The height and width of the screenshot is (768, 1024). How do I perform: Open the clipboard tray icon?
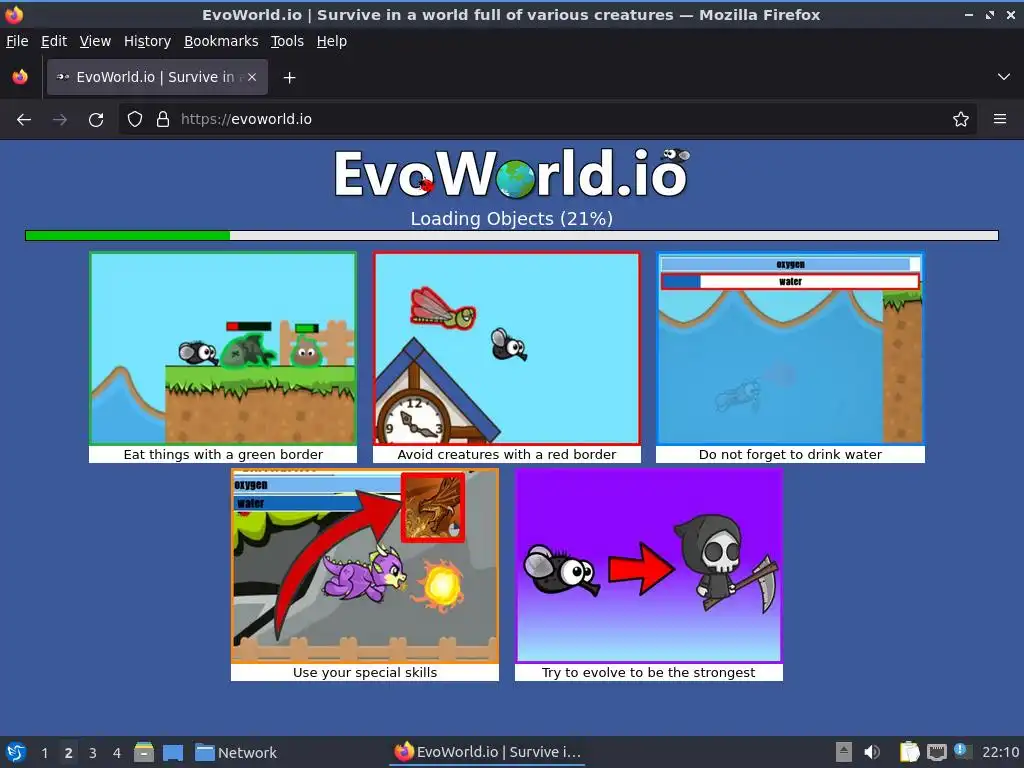(910, 752)
